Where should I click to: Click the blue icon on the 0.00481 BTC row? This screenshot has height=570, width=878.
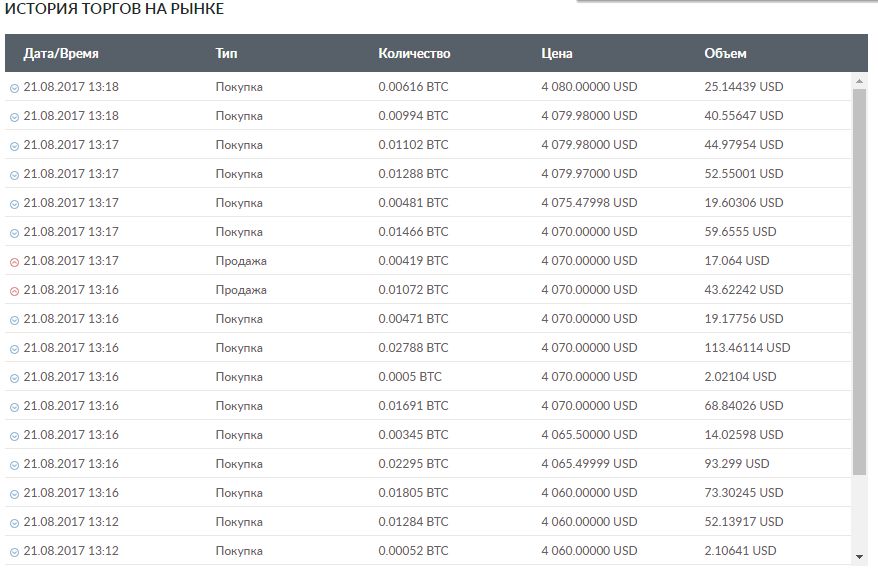click(x=14, y=204)
